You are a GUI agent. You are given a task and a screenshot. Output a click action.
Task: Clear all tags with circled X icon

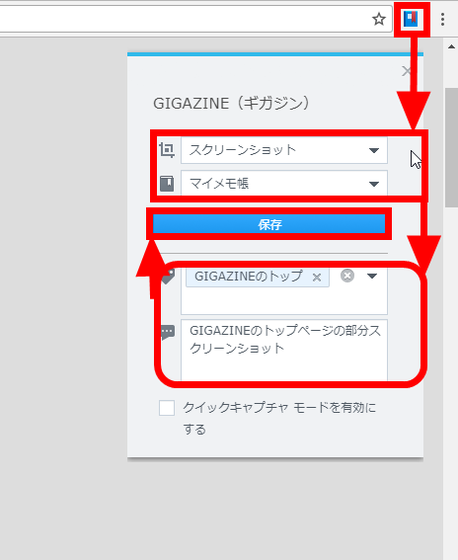(347, 276)
